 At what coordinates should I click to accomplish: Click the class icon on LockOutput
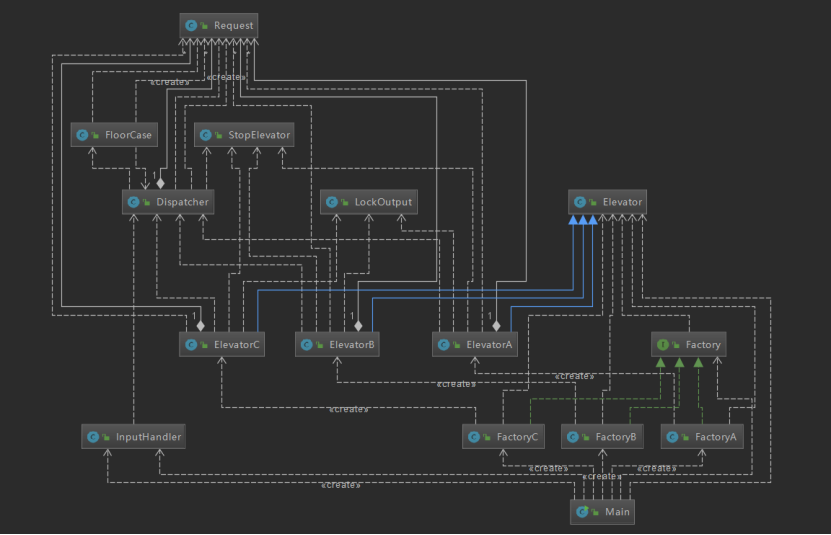[x=332, y=202]
